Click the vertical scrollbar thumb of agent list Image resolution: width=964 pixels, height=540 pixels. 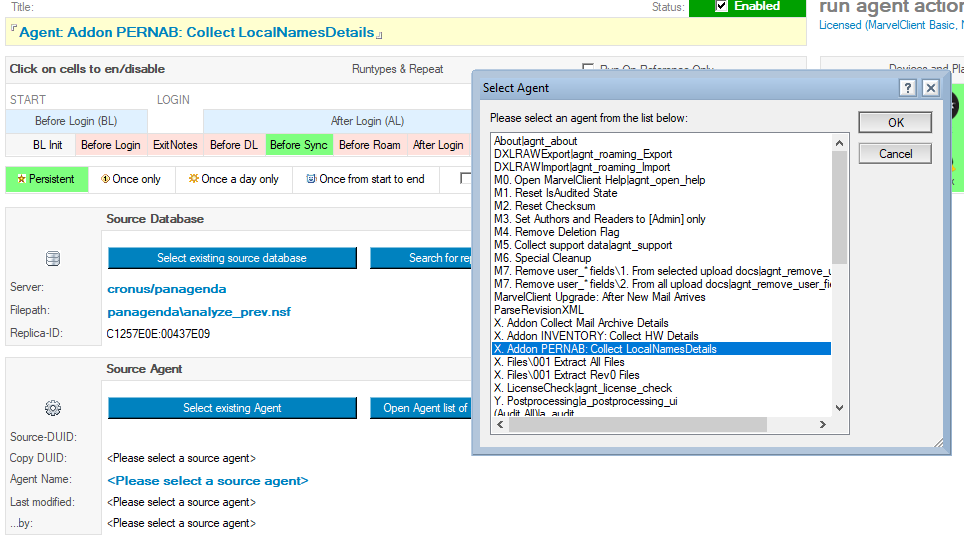point(839,207)
